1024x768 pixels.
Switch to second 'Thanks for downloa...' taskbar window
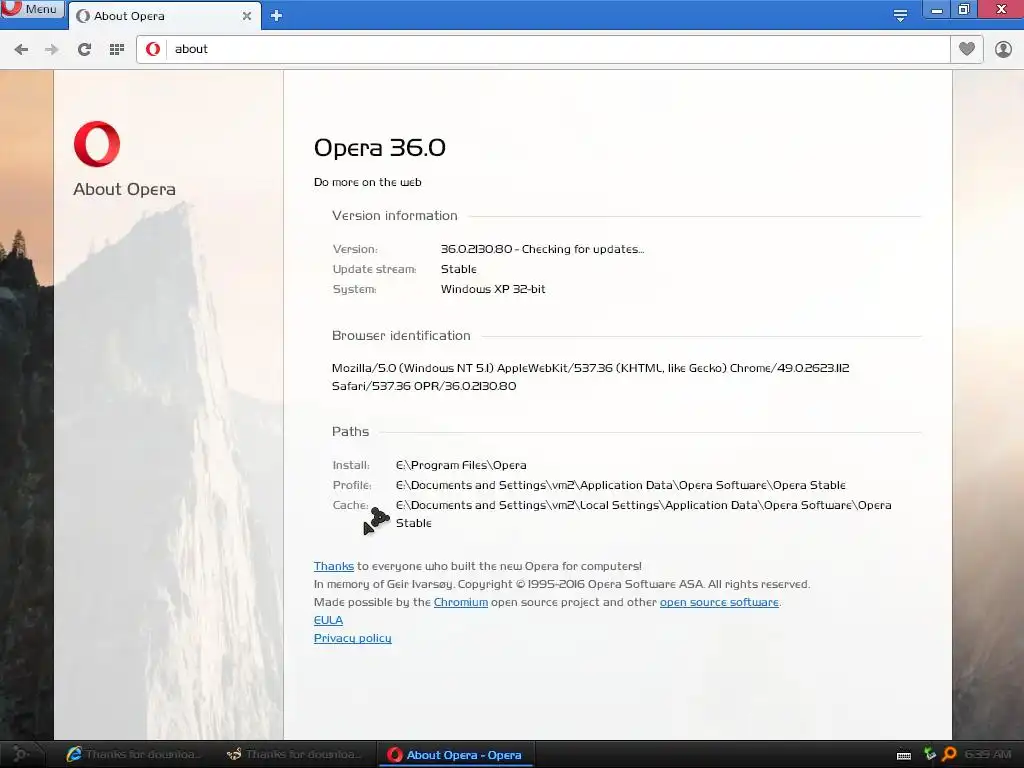coord(295,754)
